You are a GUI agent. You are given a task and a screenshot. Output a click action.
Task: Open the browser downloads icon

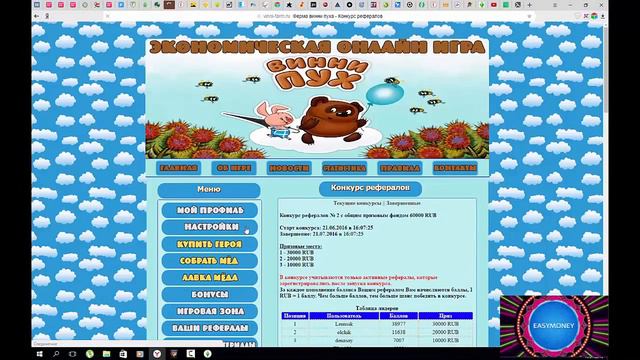coord(603,16)
